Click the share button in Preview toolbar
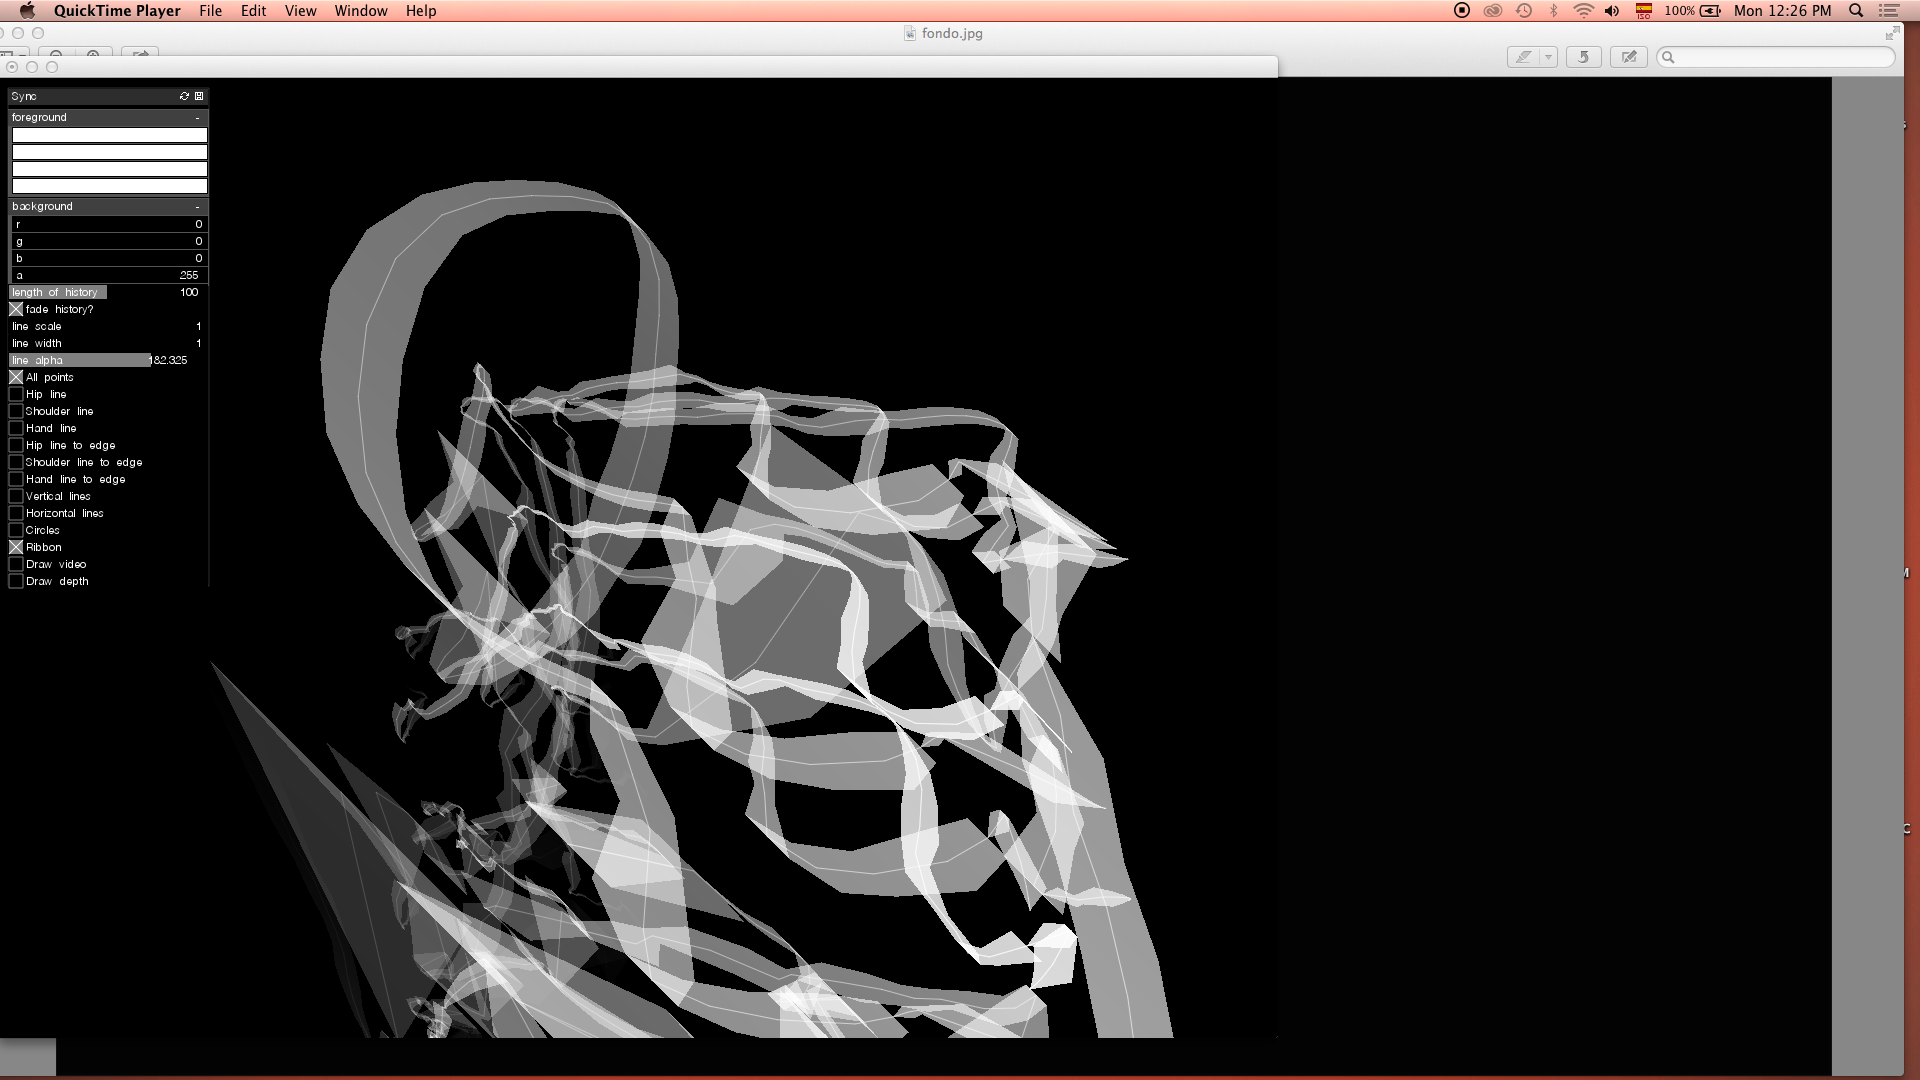The width and height of the screenshot is (1920, 1080). coord(141,52)
